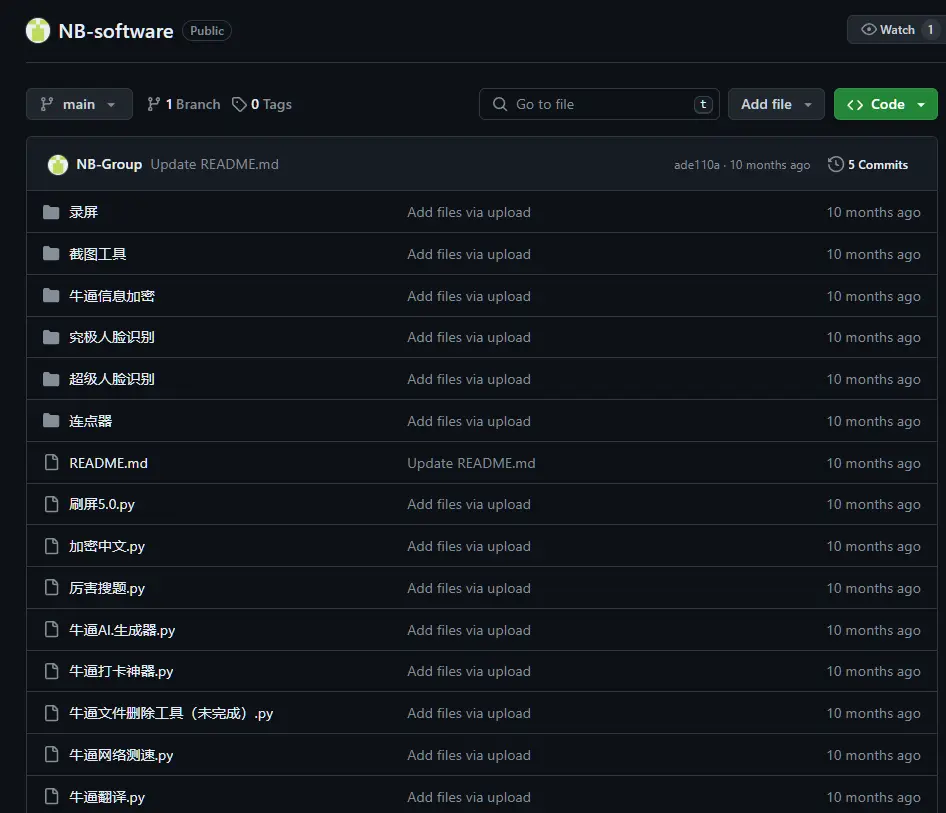Click Add files via upload in 录屏 row

469,212
